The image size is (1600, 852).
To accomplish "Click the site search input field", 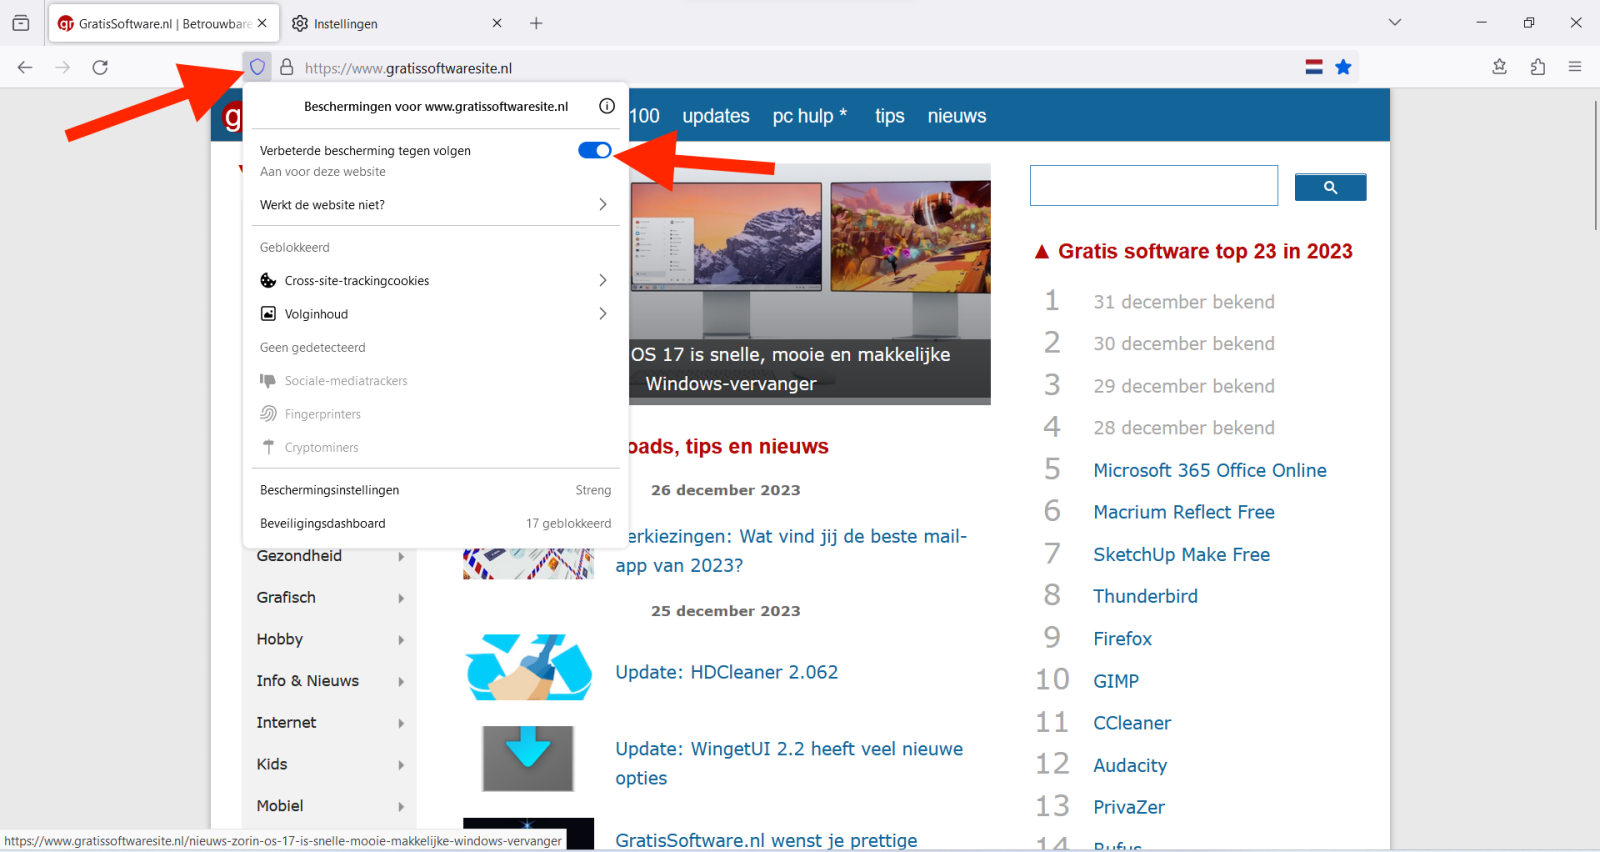I will pyautogui.click(x=1153, y=186).
